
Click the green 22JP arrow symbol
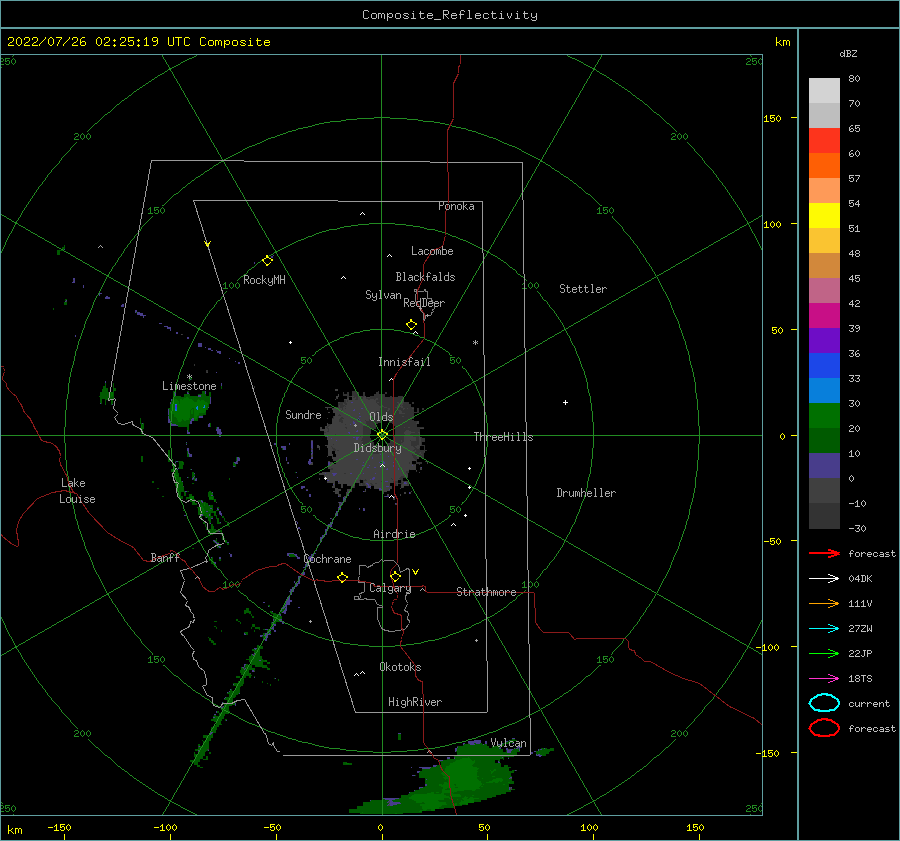(824, 653)
